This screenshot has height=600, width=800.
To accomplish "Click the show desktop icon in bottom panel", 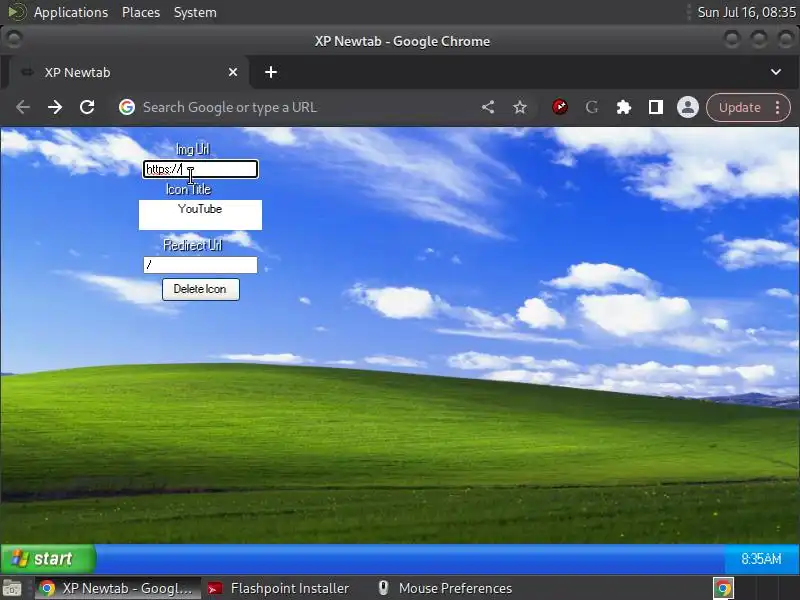I will [12, 588].
